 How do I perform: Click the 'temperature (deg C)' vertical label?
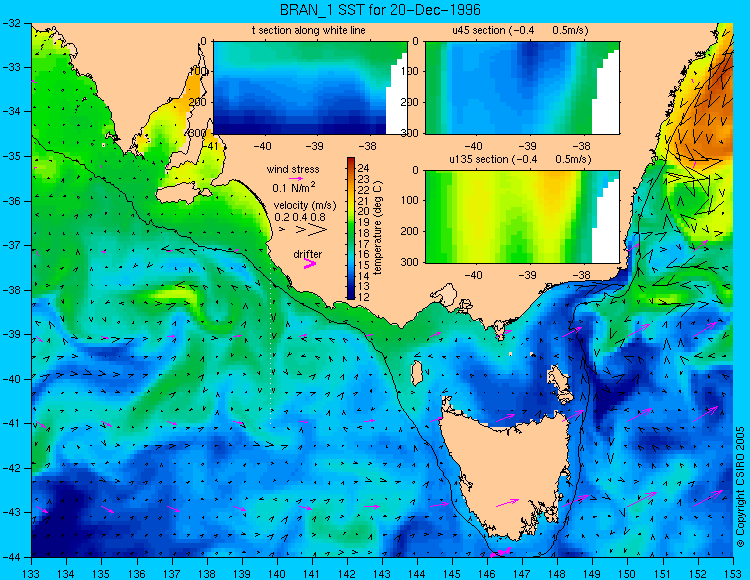(x=378, y=228)
